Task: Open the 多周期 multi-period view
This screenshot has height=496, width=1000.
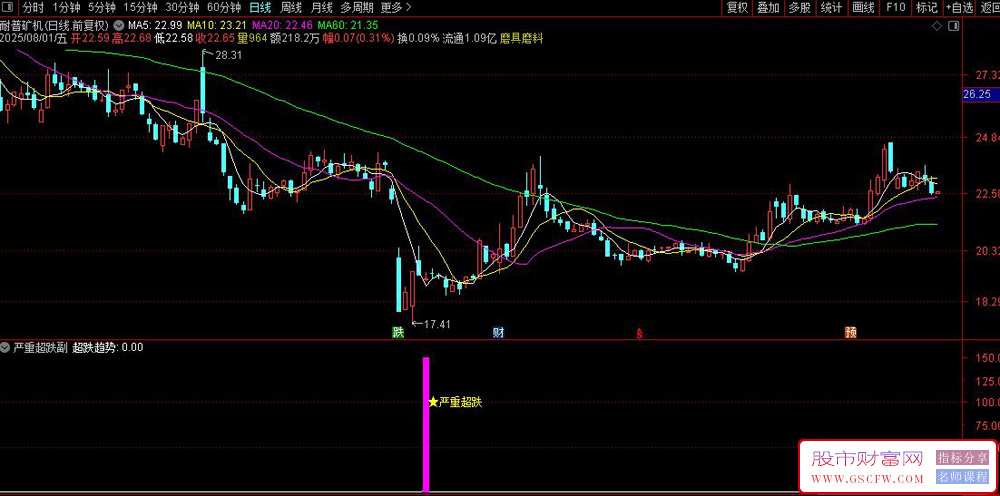Action: coord(357,8)
